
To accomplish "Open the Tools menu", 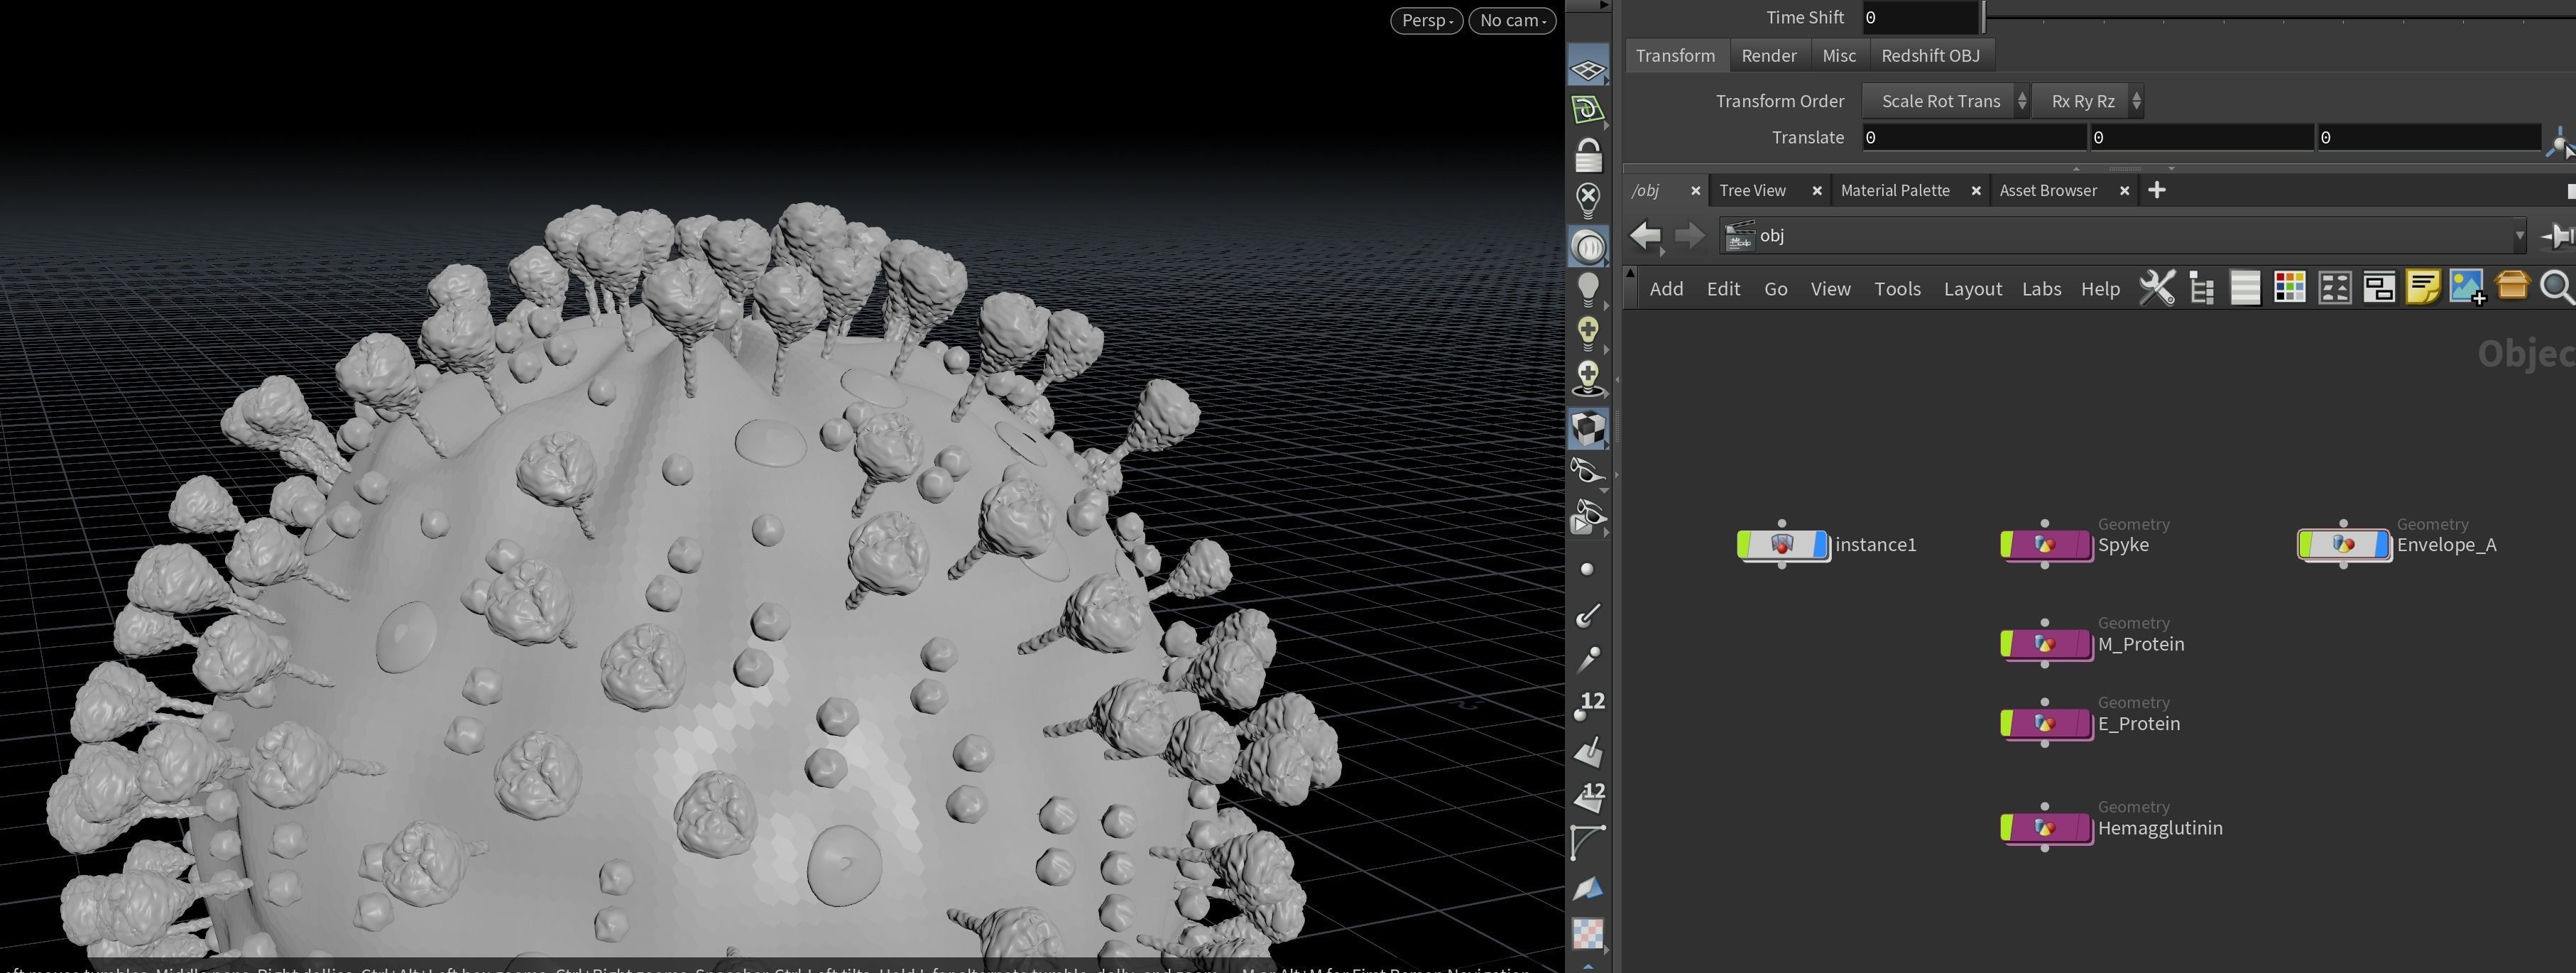I will [x=1897, y=288].
